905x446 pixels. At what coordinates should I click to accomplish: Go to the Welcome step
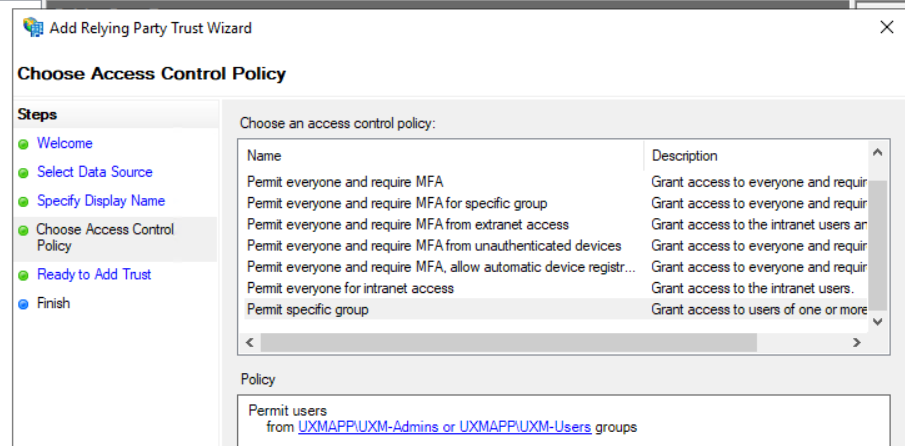64,143
